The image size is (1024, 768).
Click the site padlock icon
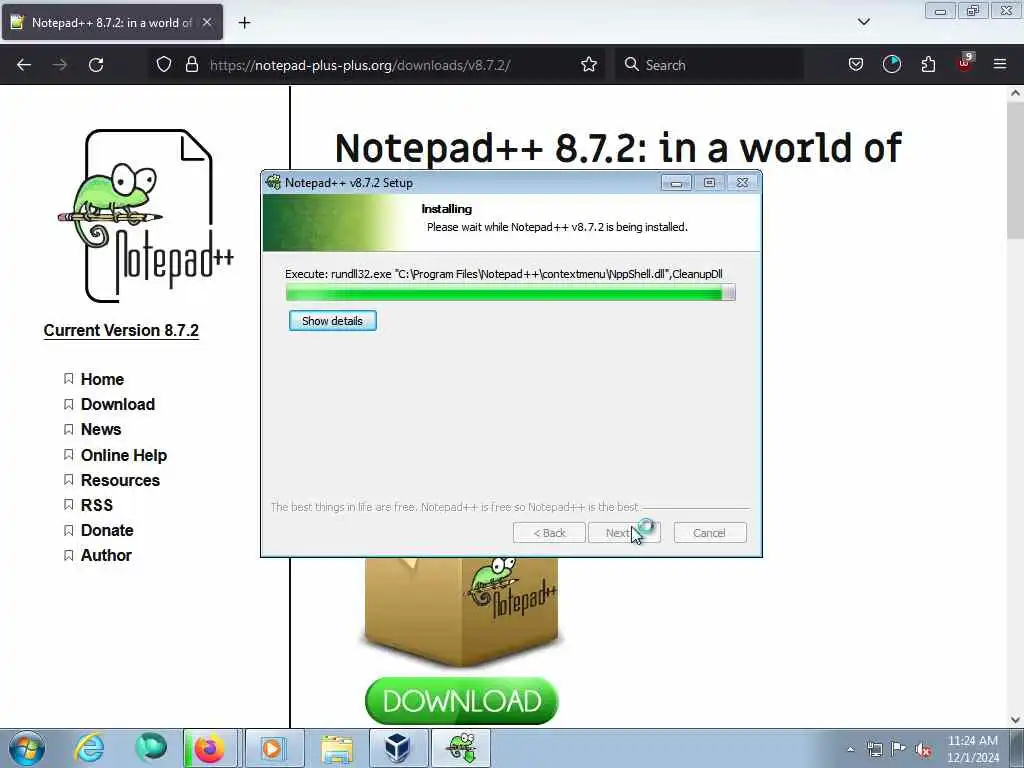[x=191, y=65]
